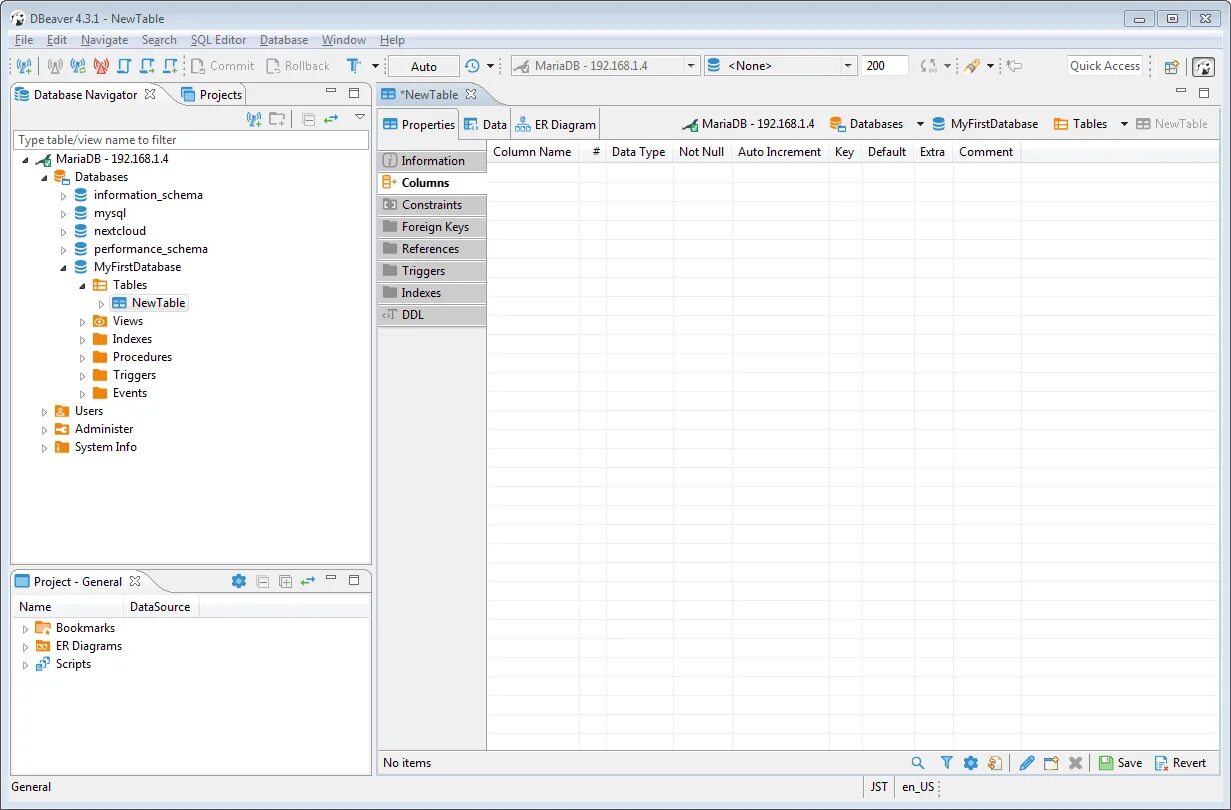
Task: Open Database Navigator view menu triangle
Action: point(360,117)
